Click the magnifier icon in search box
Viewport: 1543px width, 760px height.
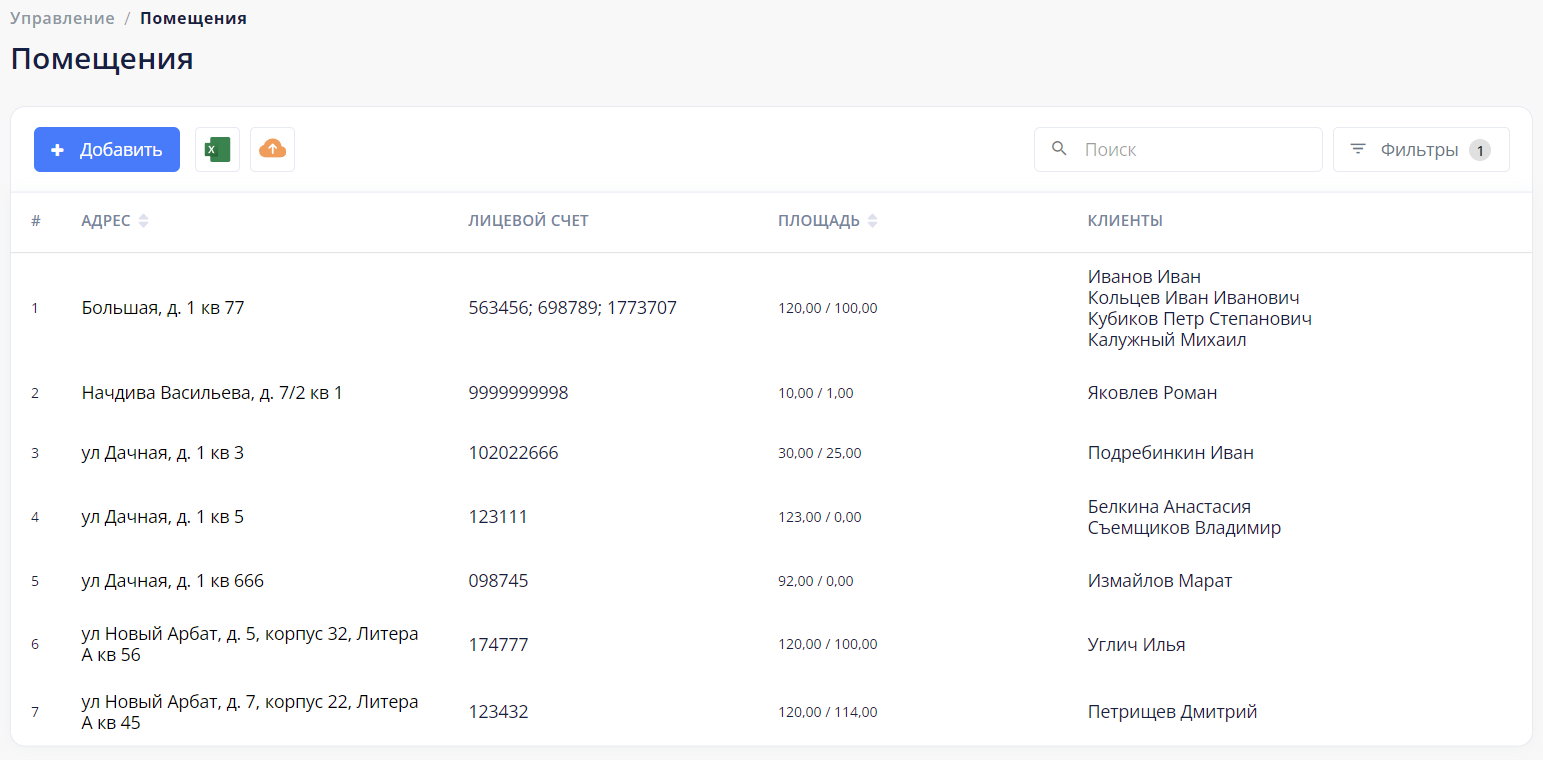[x=1060, y=149]
